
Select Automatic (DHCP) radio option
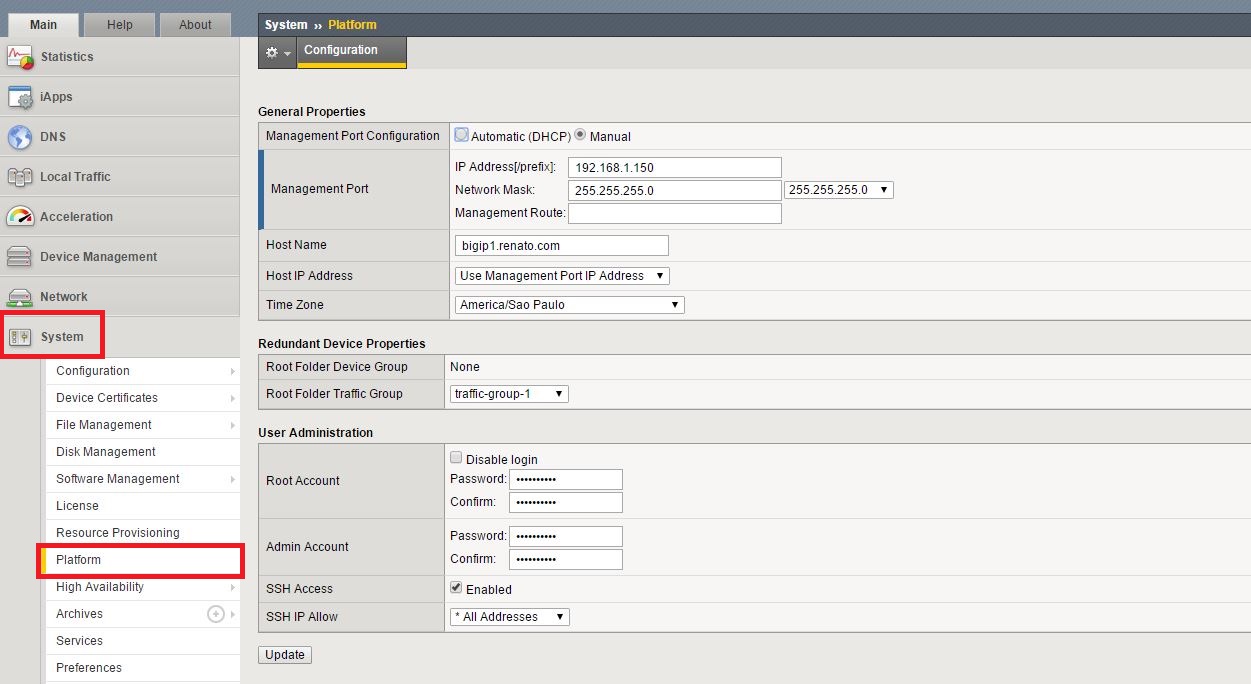tap(462, 135)
